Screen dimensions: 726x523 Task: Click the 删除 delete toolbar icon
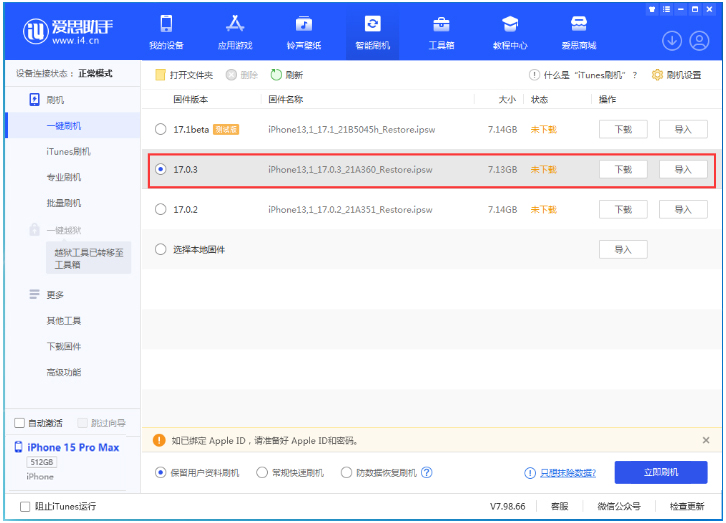click(x=231, y=75)
